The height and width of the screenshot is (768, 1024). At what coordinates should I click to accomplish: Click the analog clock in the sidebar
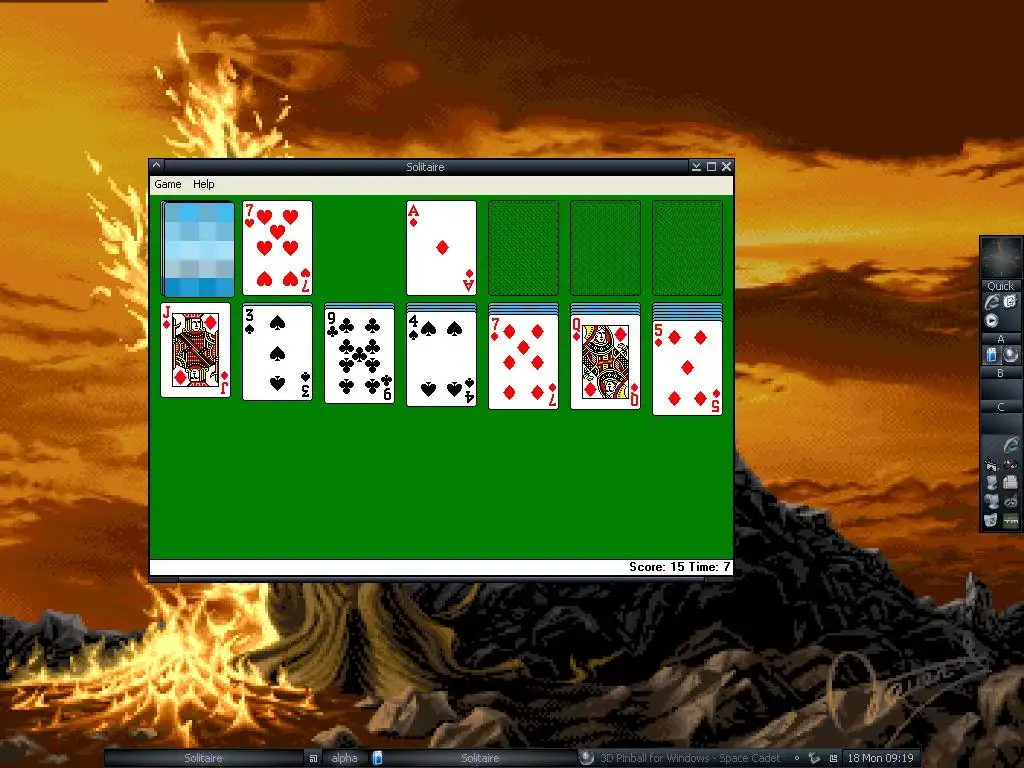point(1000,257)
